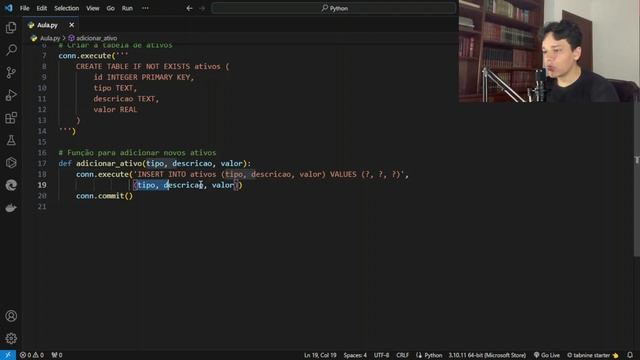Open the Testing flask view
Image resolution: width=640 pixels, height=360 pixels.
pyautogui.click(x=11, y=140)
